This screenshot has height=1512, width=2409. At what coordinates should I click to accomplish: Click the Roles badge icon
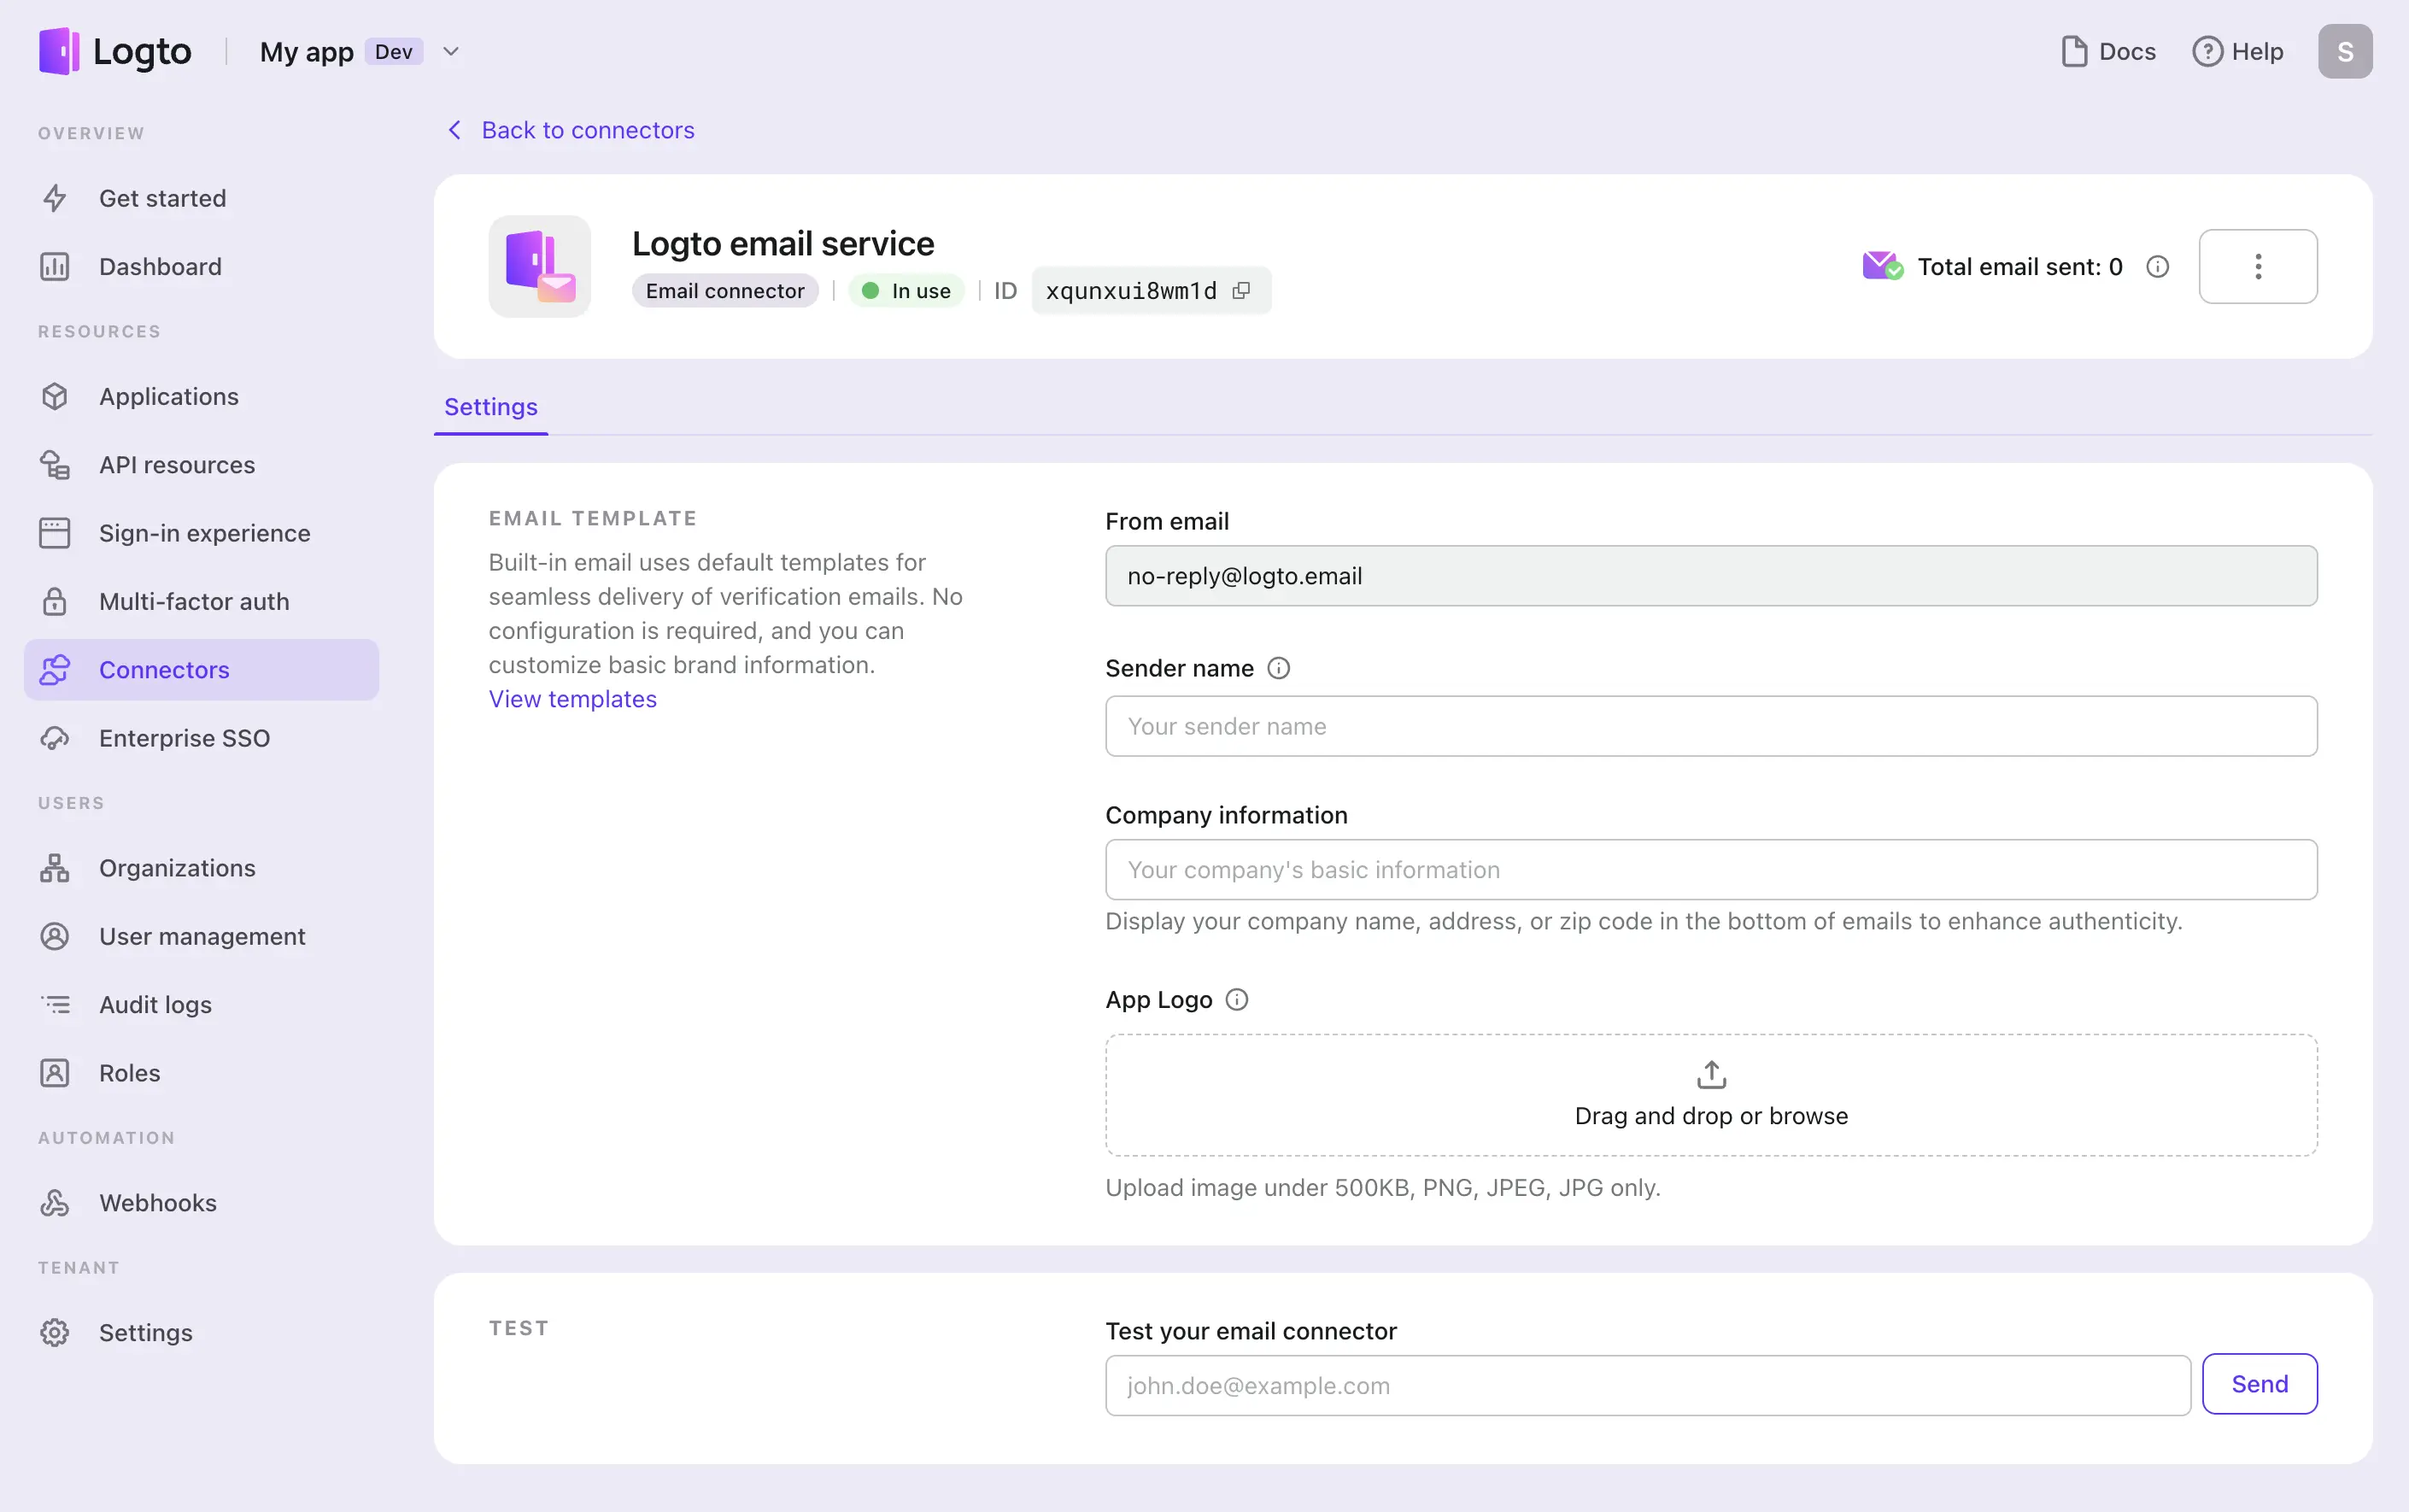pos(55,1073)
